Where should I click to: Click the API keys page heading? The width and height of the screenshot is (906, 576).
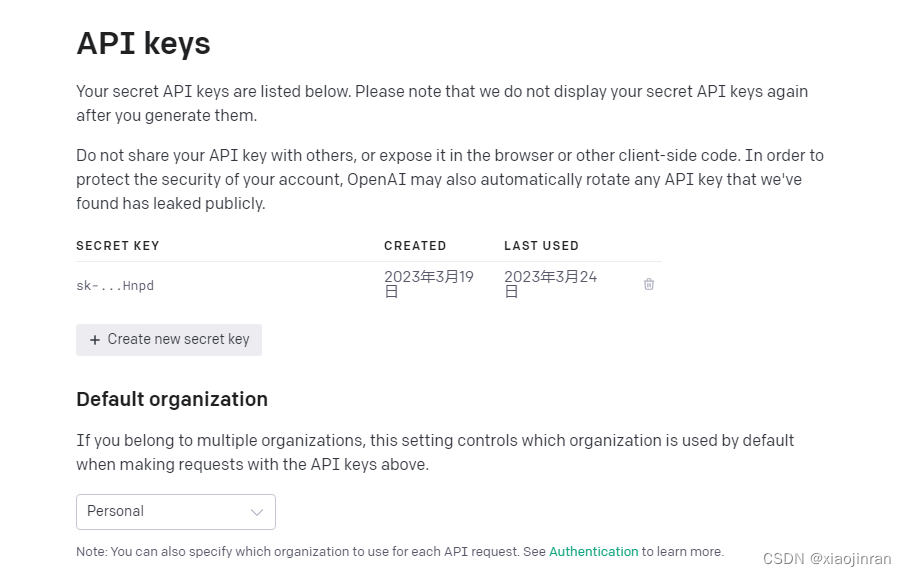point(143,43)
